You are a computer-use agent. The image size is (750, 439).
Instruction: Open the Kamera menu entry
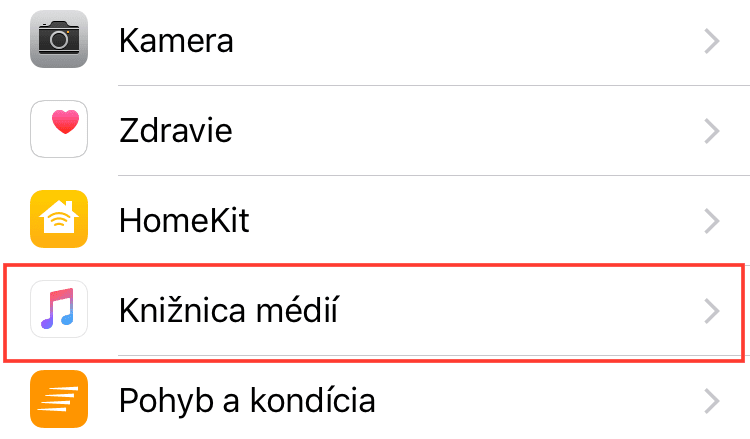tap(176, 41)
